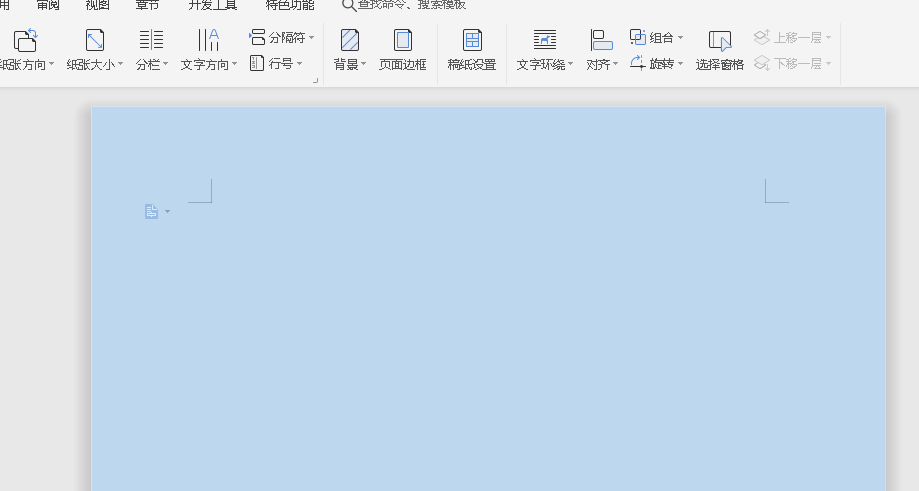
Task: Open the page setup dialog launcher
Action: (x=316, y=80)
